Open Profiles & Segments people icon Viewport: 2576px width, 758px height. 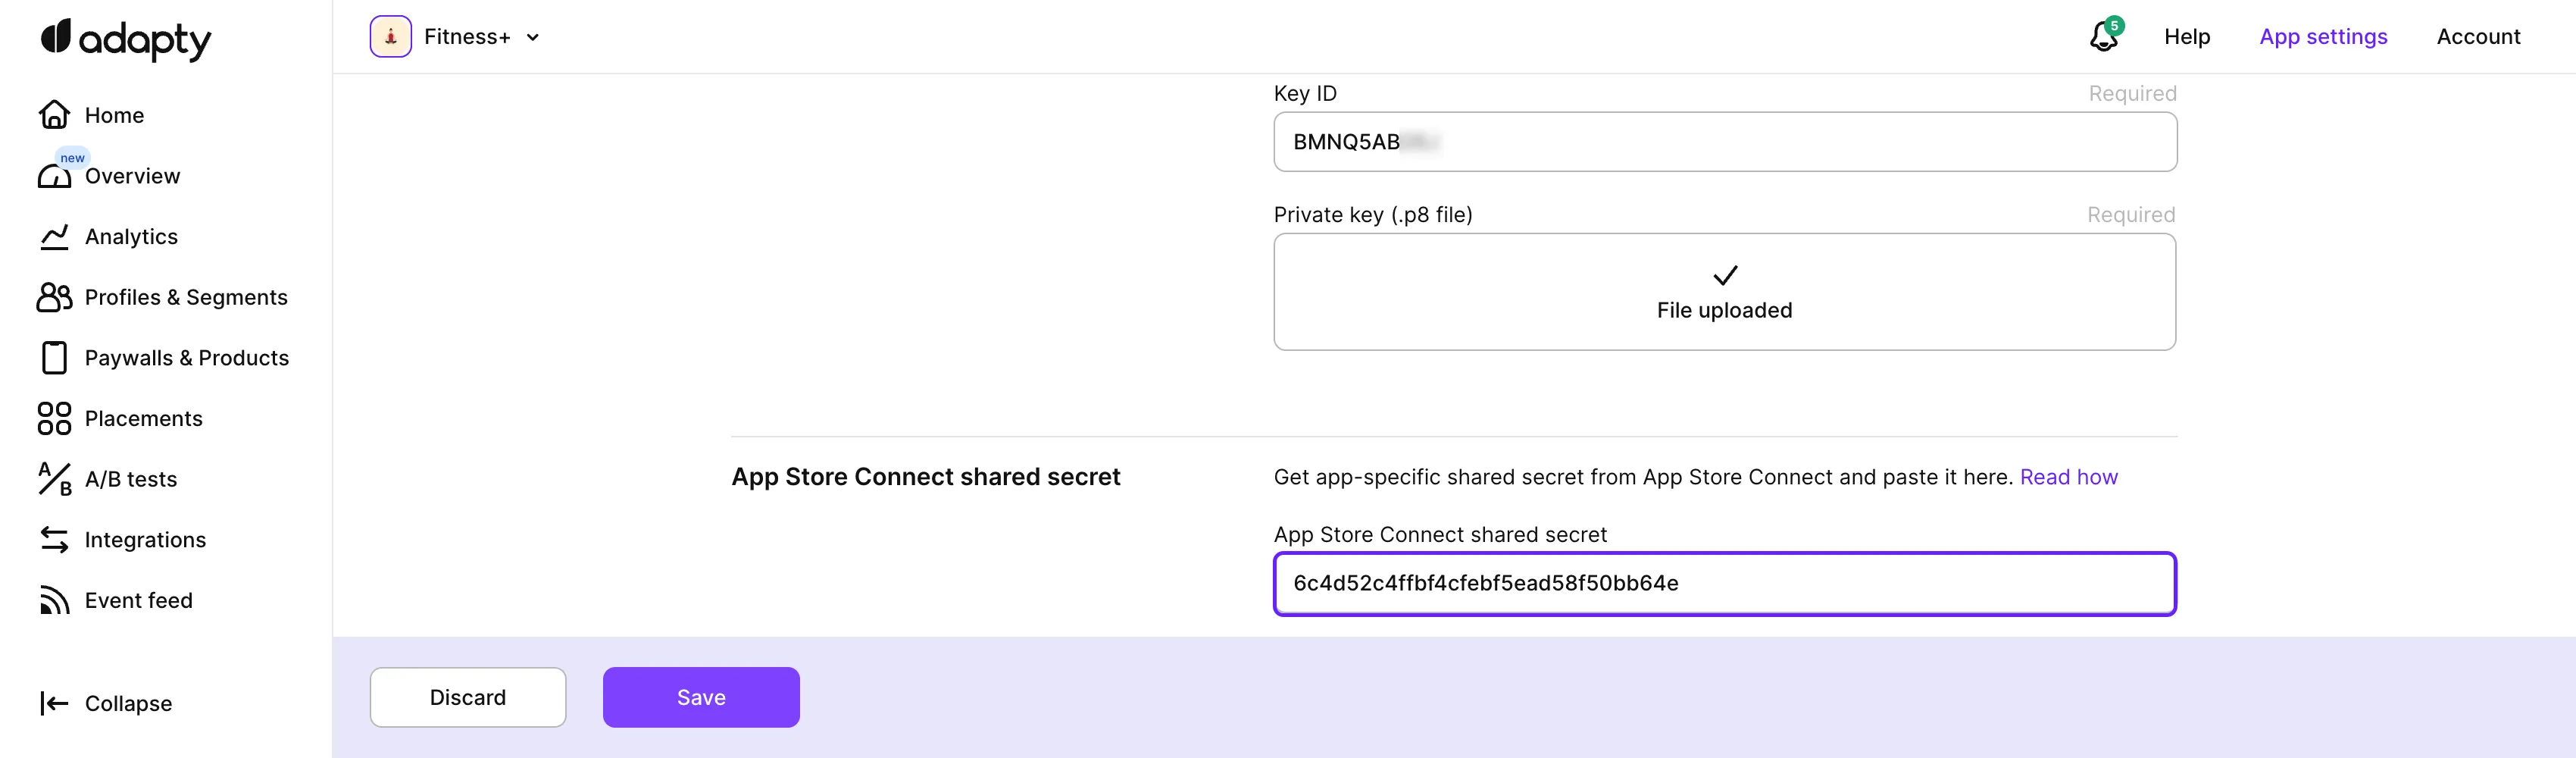54,297
